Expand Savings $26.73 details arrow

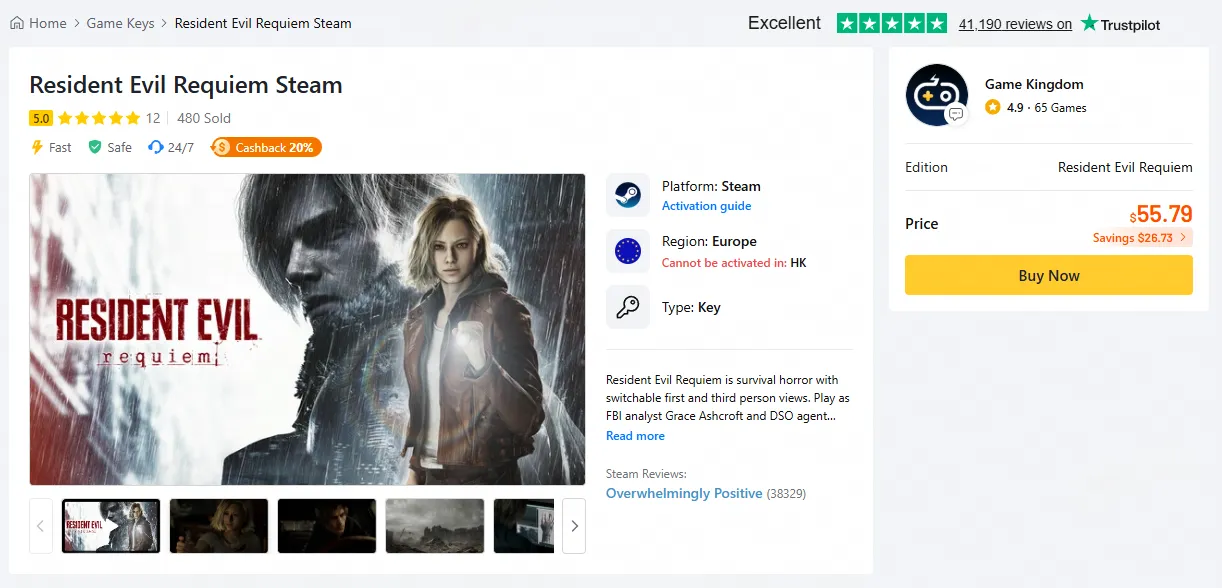(1183, 238)
